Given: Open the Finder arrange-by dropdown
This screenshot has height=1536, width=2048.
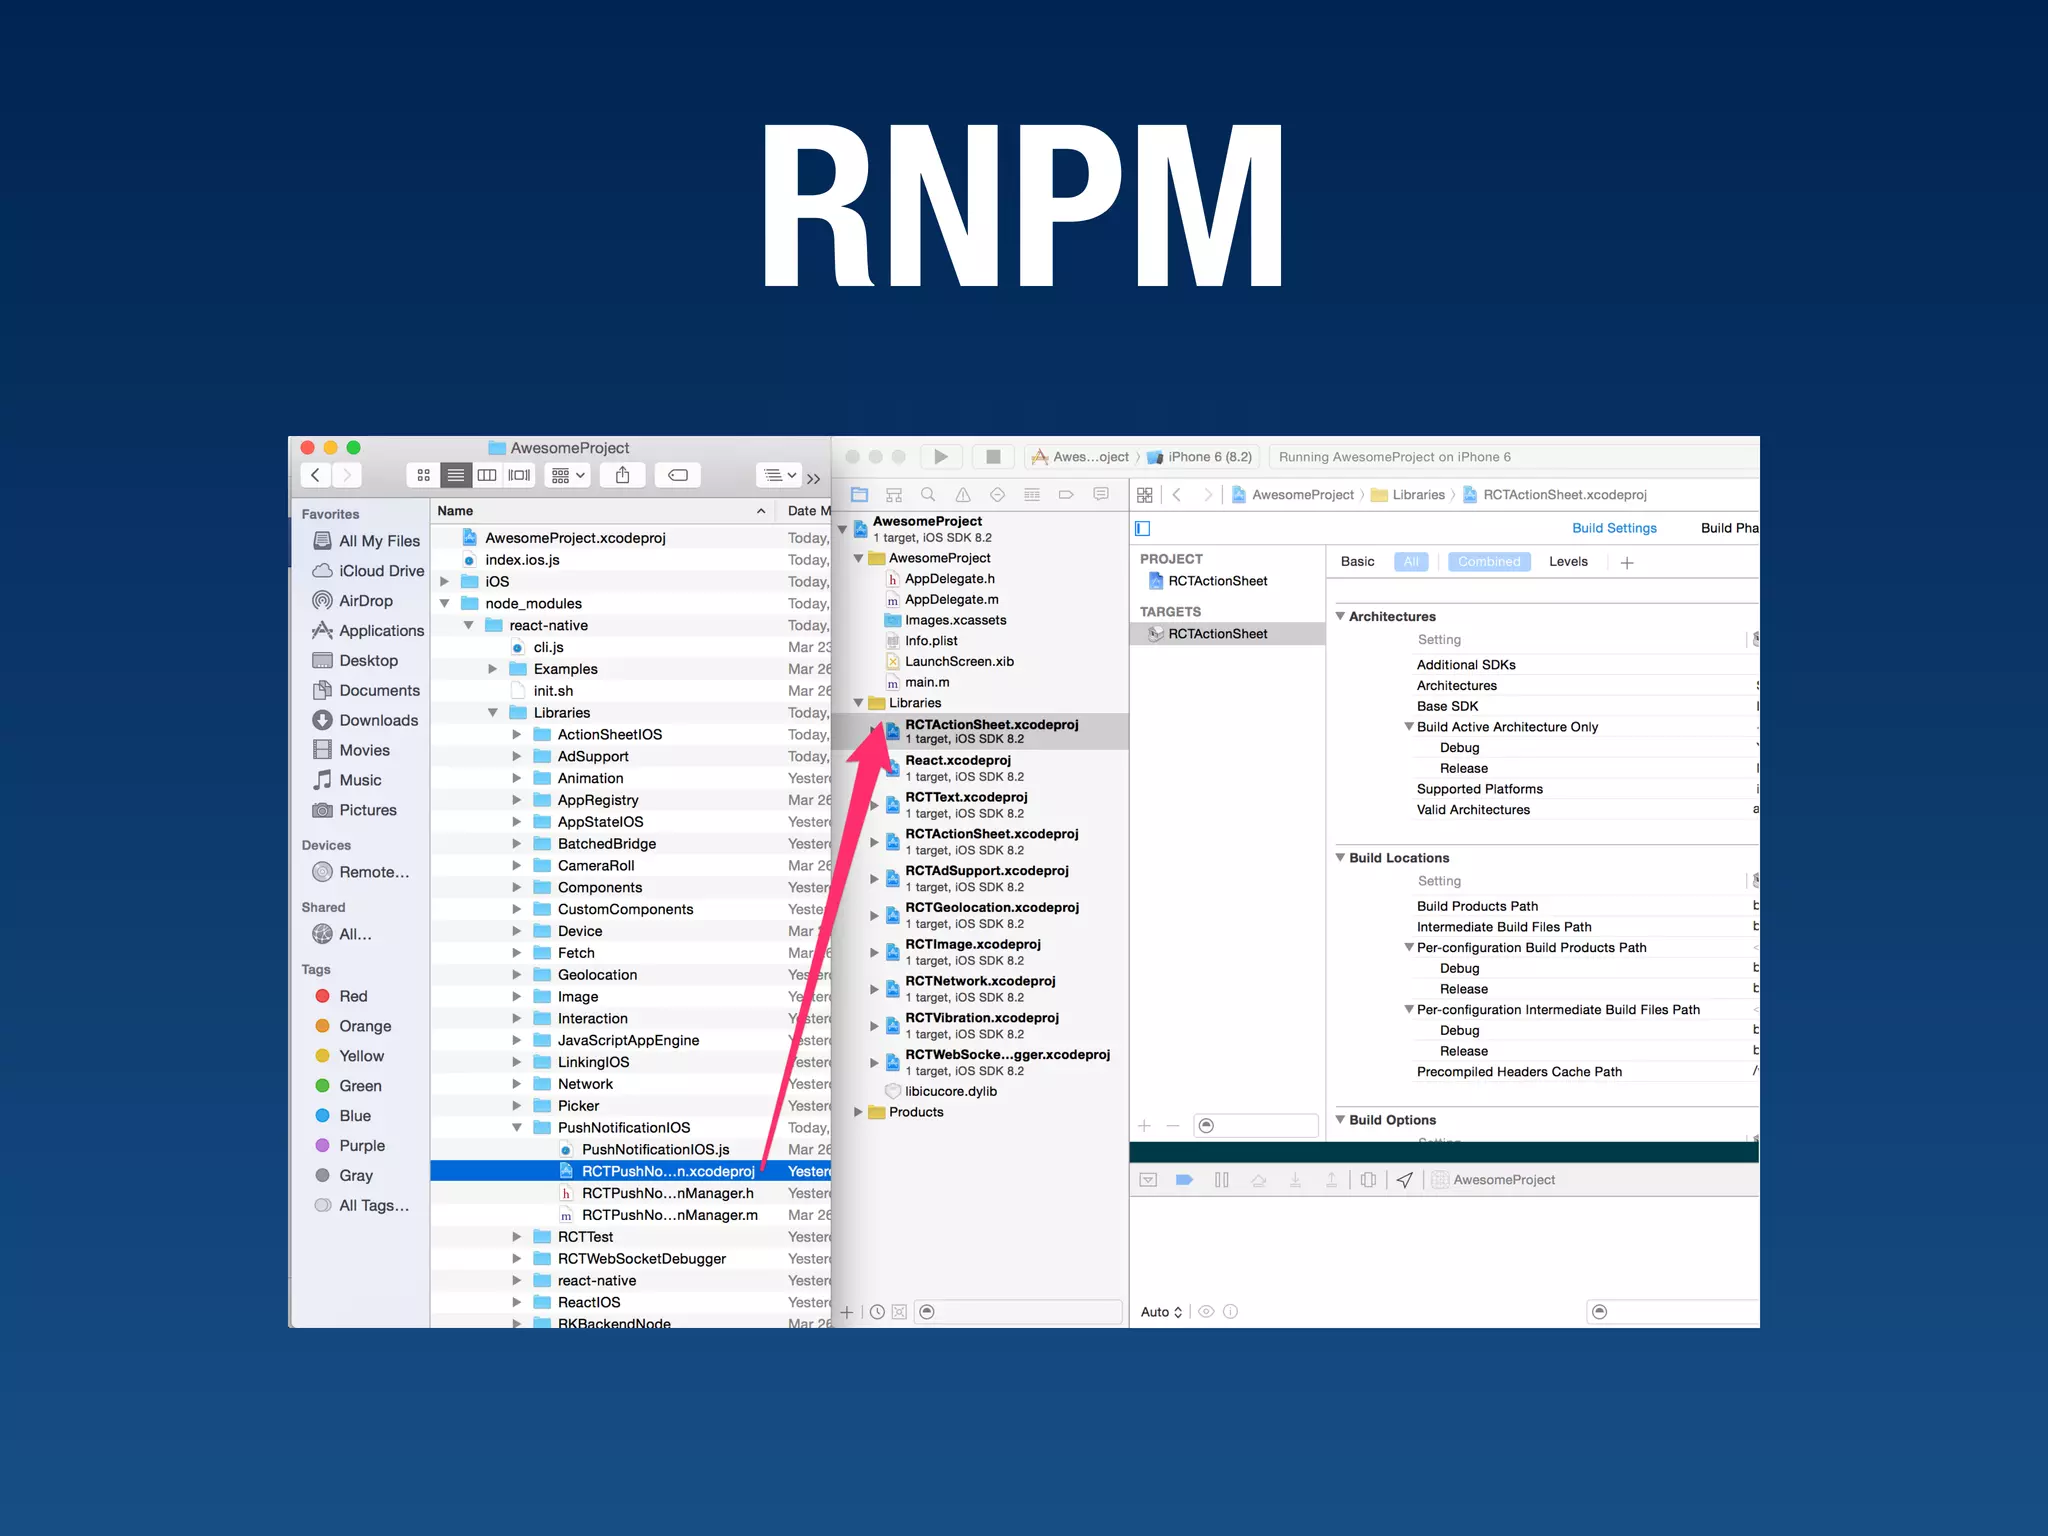Looking at the screenshot, I should 567,475.
